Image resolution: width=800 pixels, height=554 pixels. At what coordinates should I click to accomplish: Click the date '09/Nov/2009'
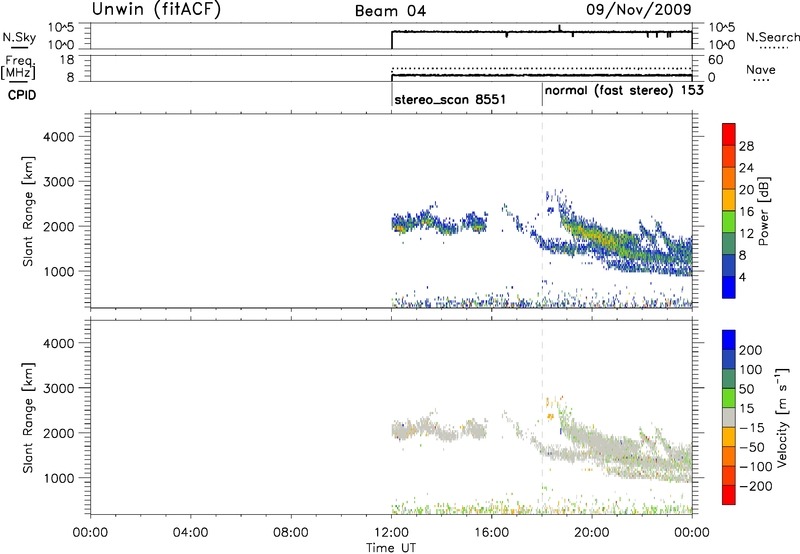639,9
